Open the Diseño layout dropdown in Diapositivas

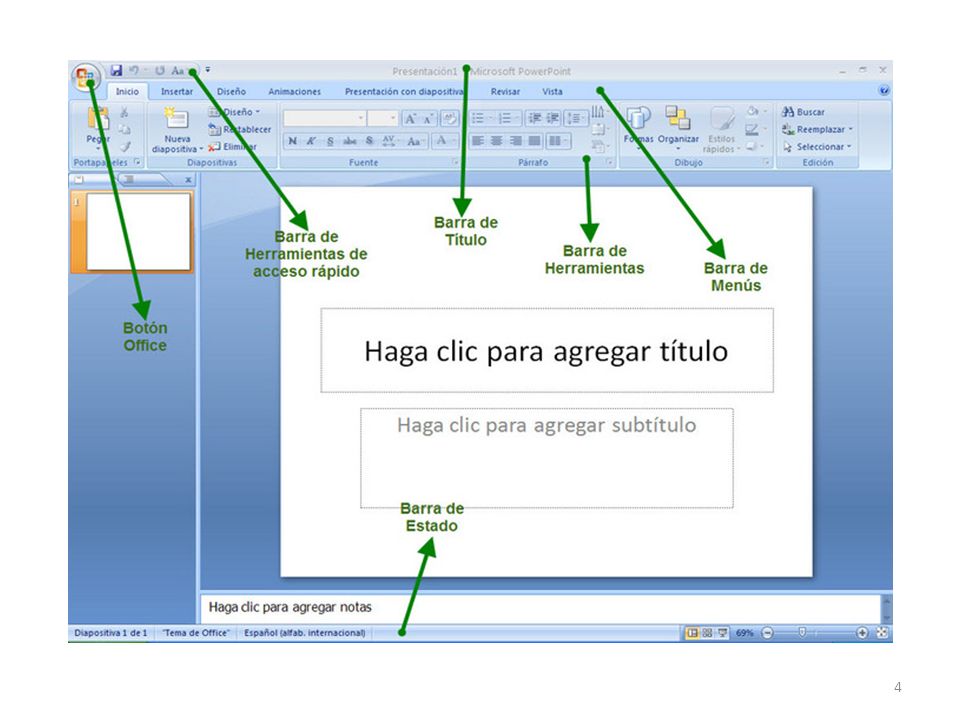pyautogui.click(x=235, y=112)
